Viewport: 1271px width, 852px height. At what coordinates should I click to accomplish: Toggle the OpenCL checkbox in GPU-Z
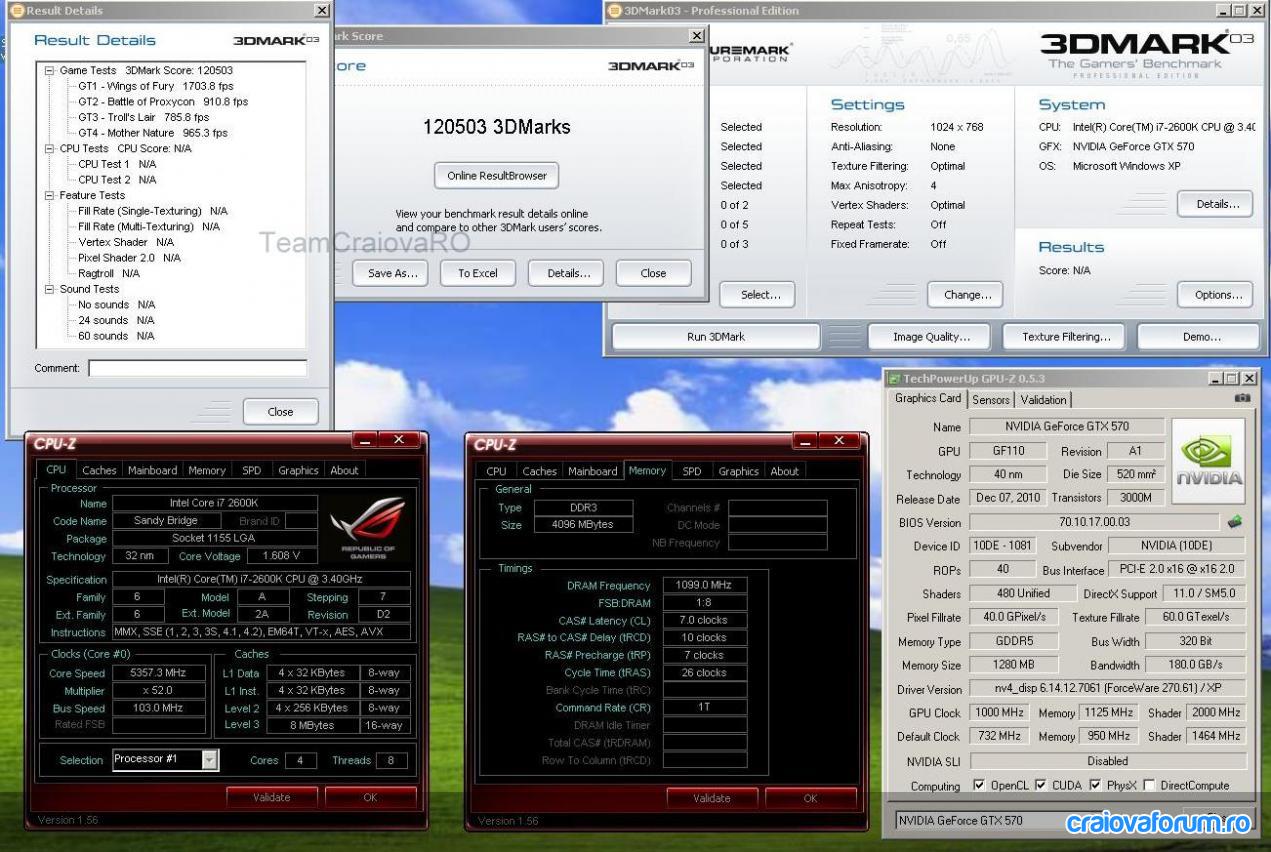(978, 785)
